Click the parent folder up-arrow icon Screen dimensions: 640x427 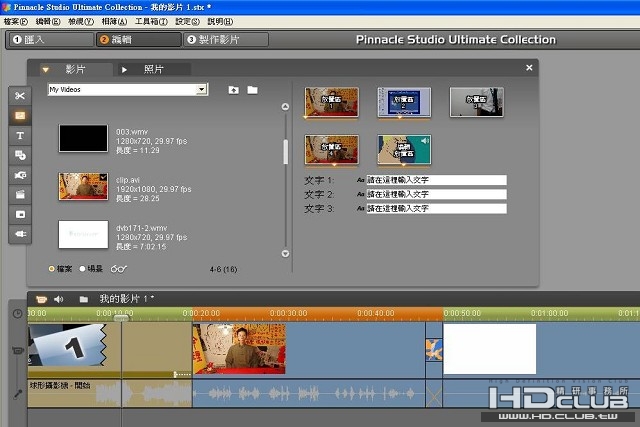tap(233, 90)
